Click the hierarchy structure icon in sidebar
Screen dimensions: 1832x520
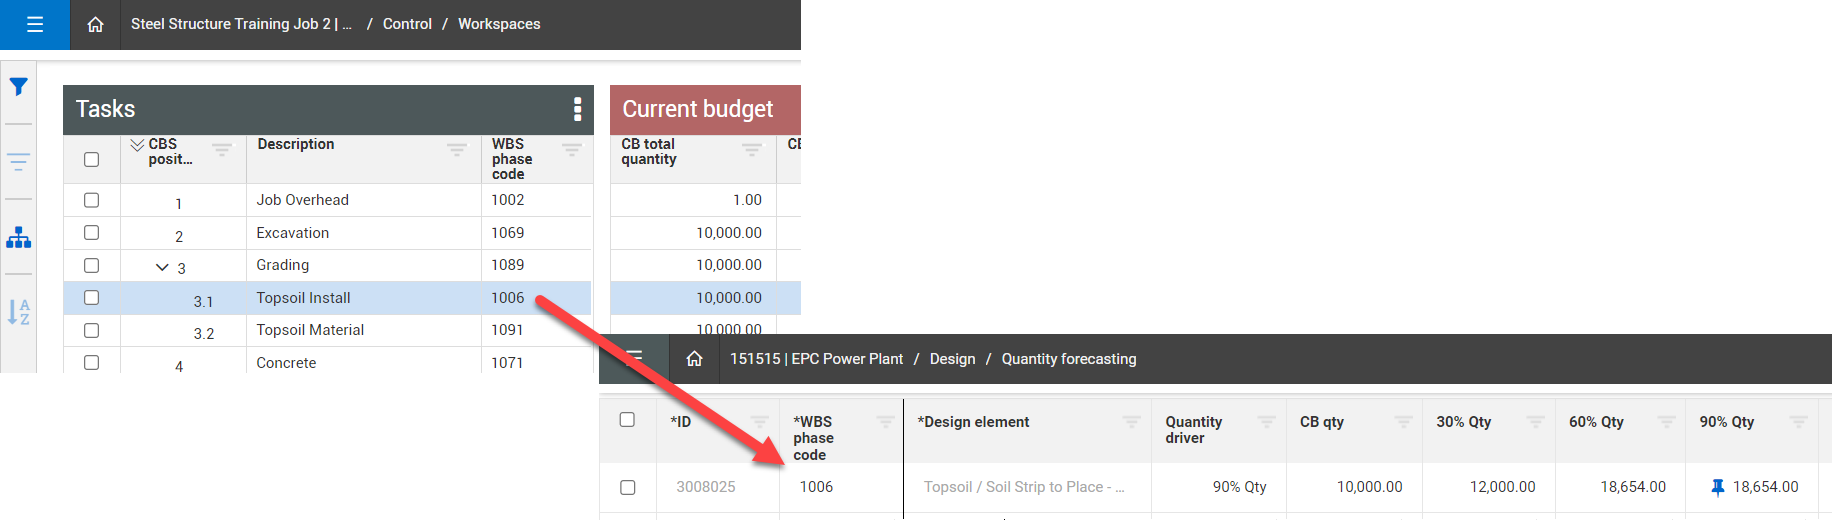tap(18, 238)
